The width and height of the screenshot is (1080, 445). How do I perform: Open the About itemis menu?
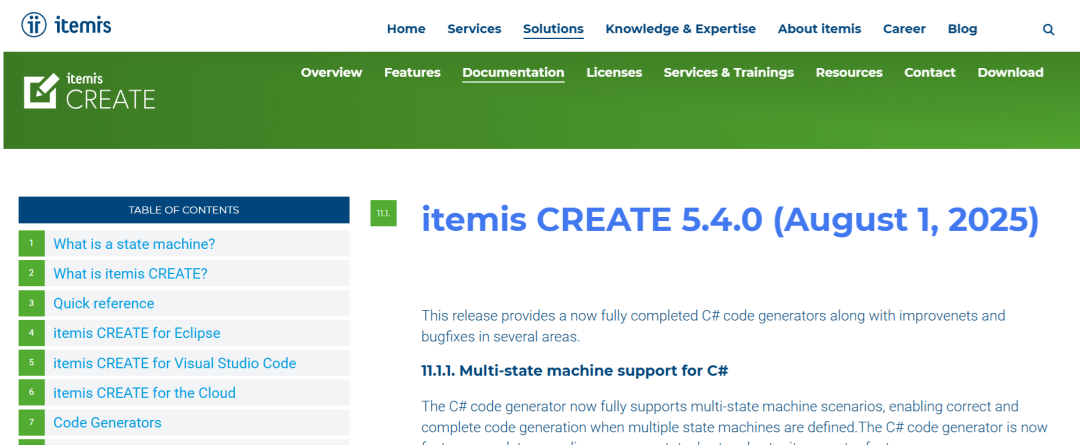coord(819,29)
